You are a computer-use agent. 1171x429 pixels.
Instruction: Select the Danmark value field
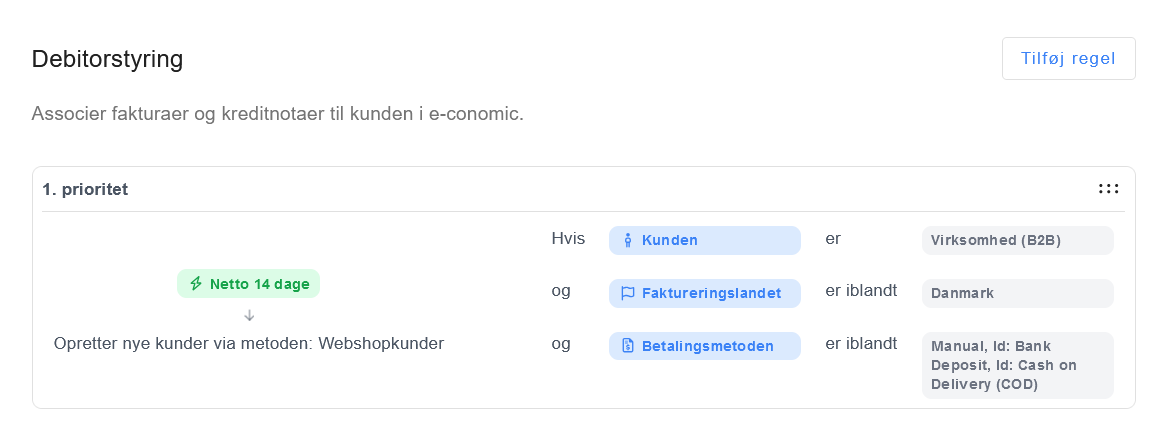tap(1017, 293)
